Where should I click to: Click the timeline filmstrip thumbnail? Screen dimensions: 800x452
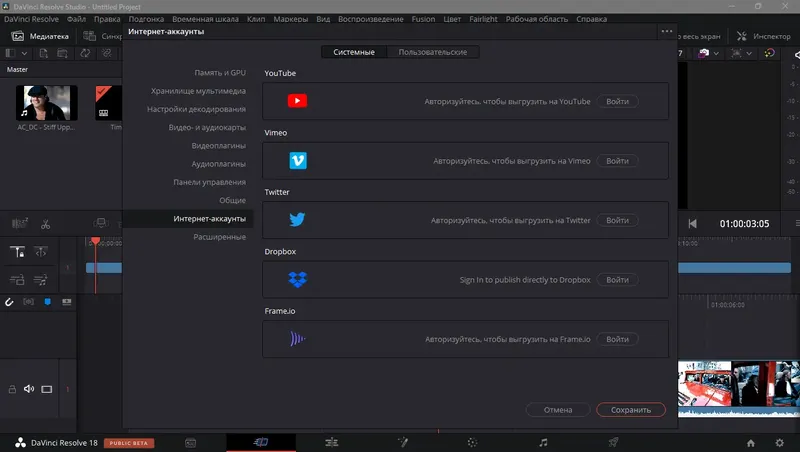[739, 384]
